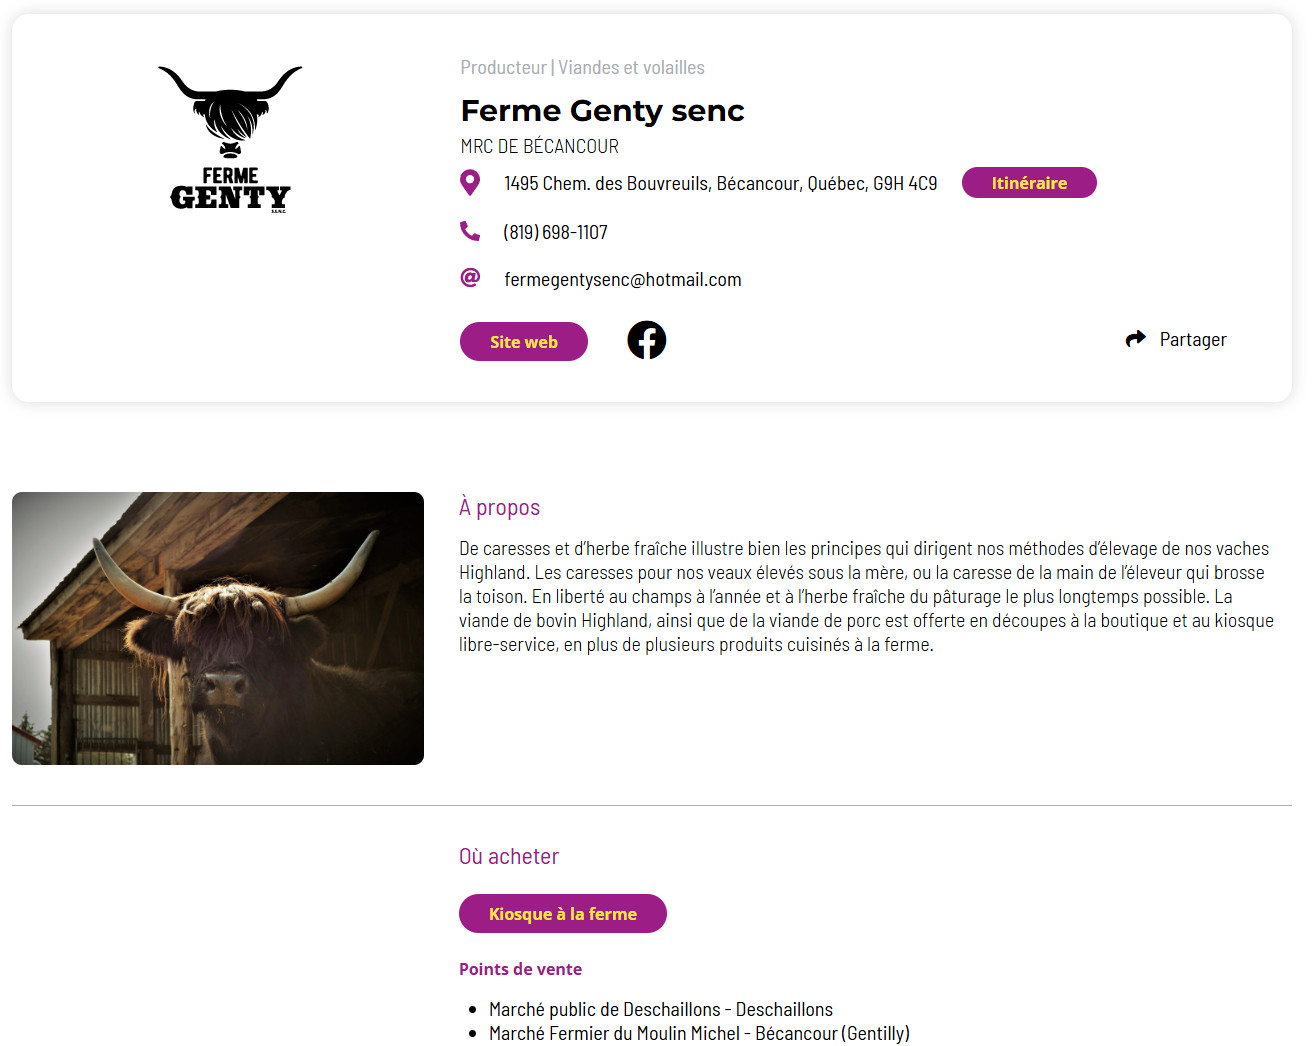The height and width of the screenshot is (1046, 1312).
Task: Click the Bécancour street address text
Action: [720, 184]
